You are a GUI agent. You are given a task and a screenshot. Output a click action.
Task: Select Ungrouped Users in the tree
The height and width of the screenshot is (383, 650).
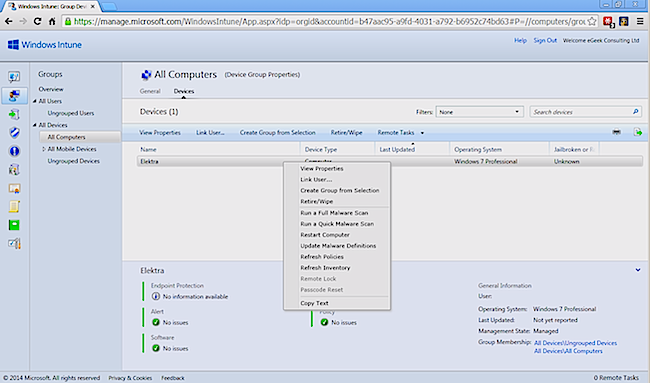coord(71,113)
